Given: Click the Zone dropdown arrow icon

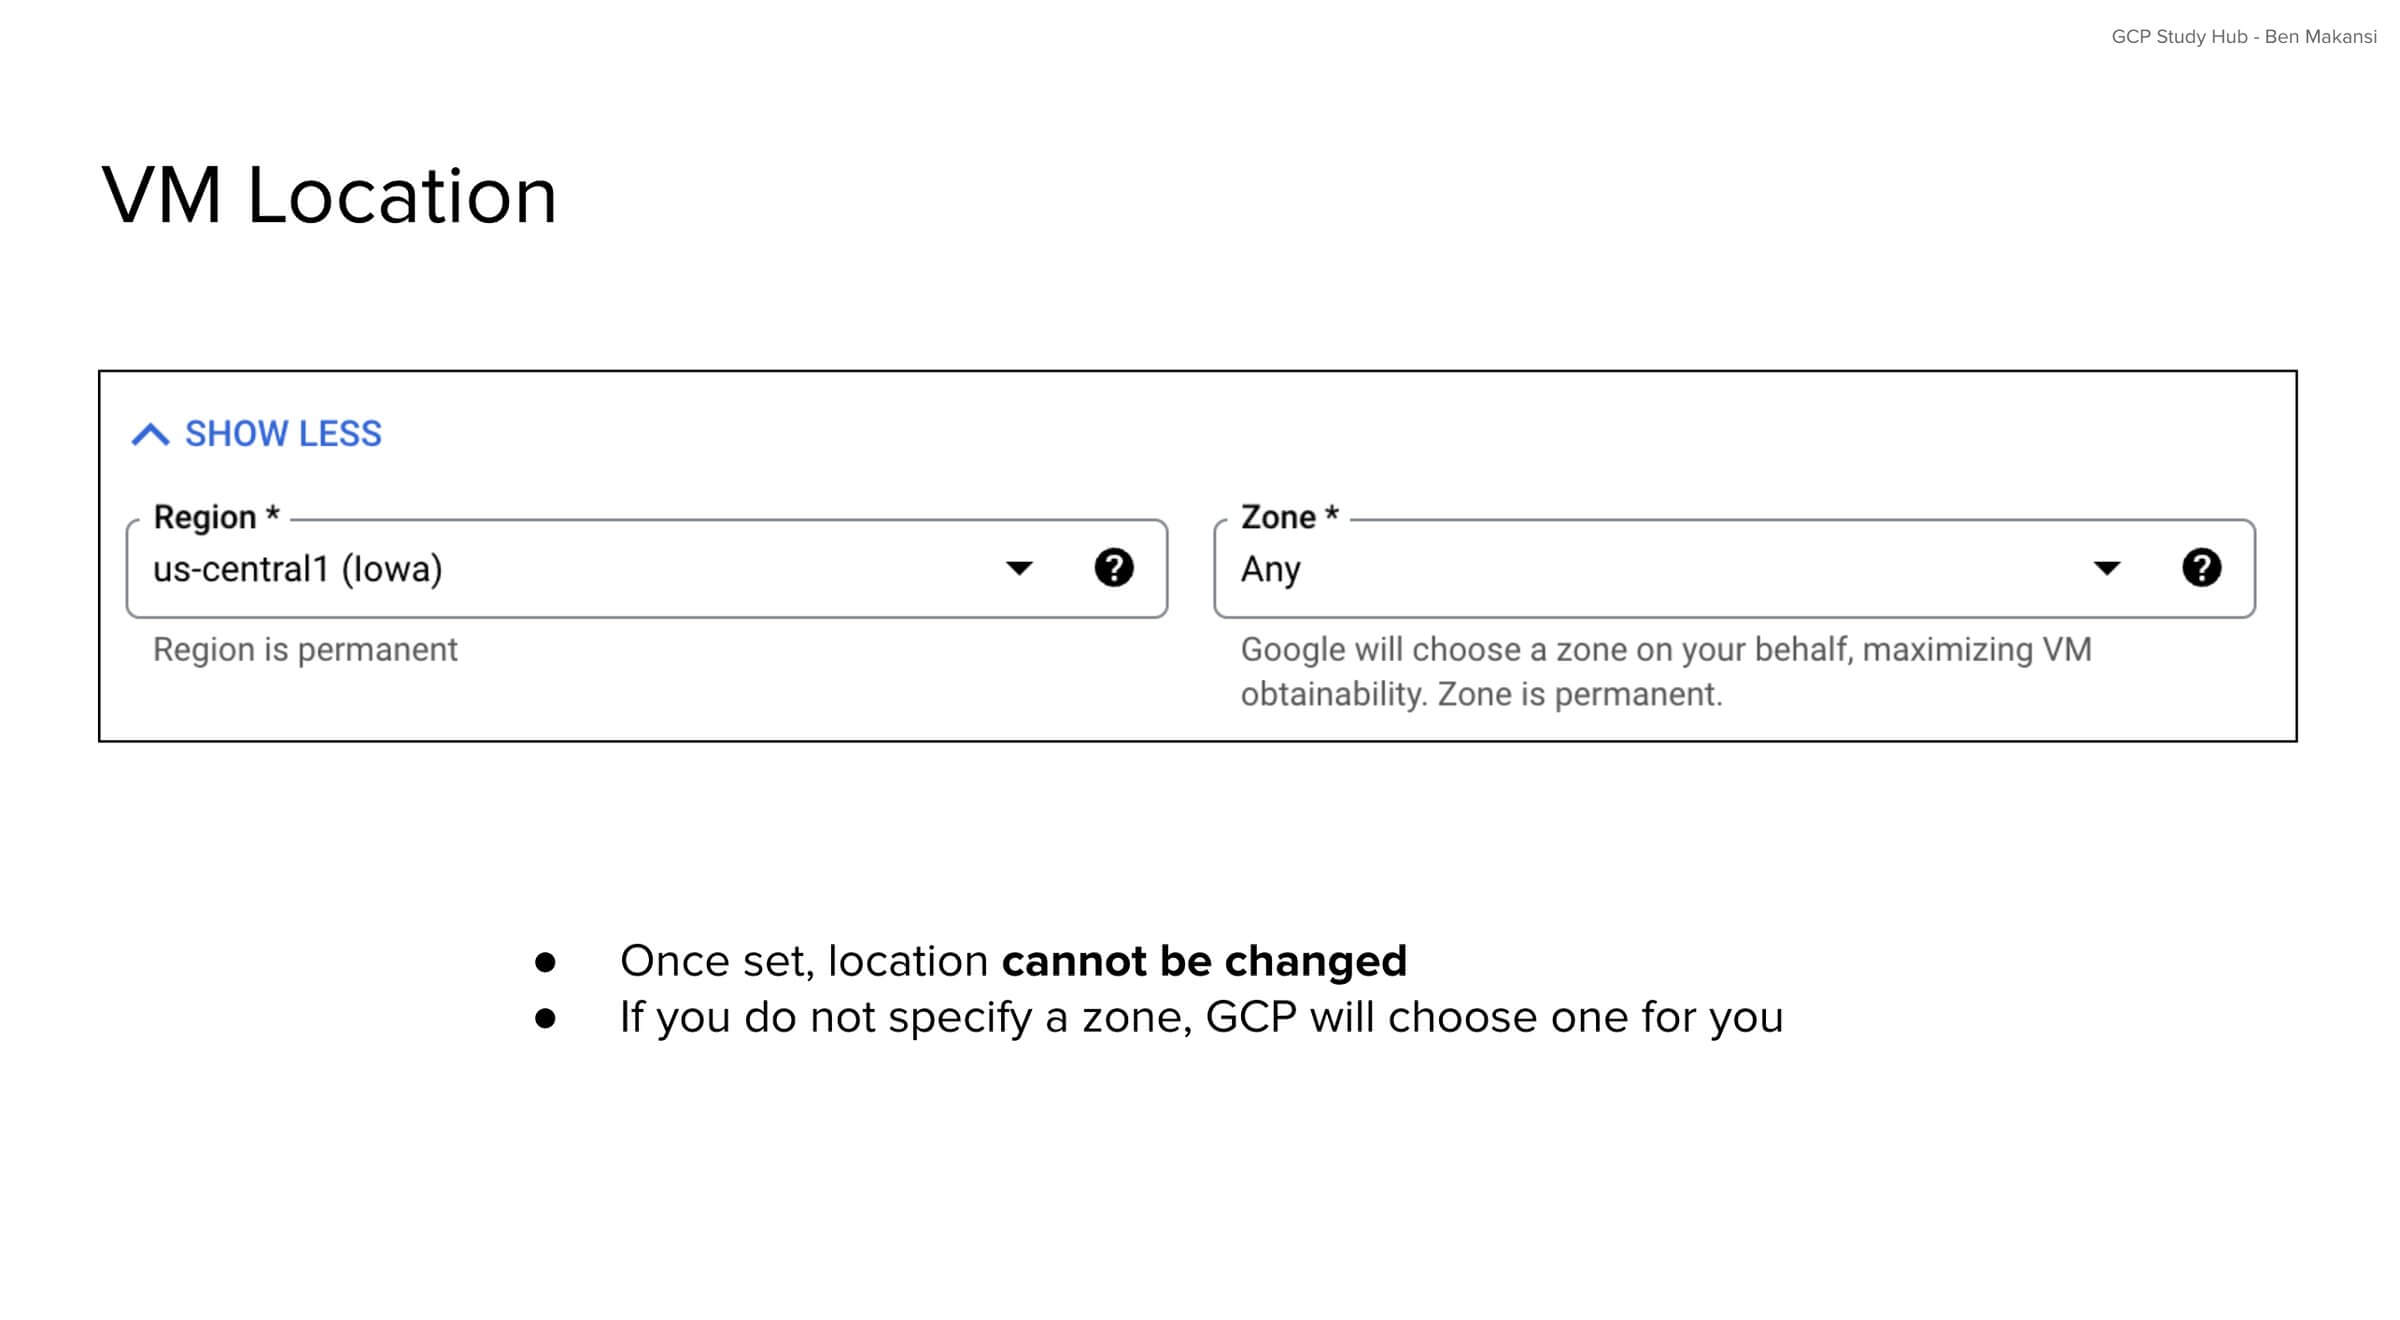Looking at the screenshot, I should click(x=2105, y=568).
